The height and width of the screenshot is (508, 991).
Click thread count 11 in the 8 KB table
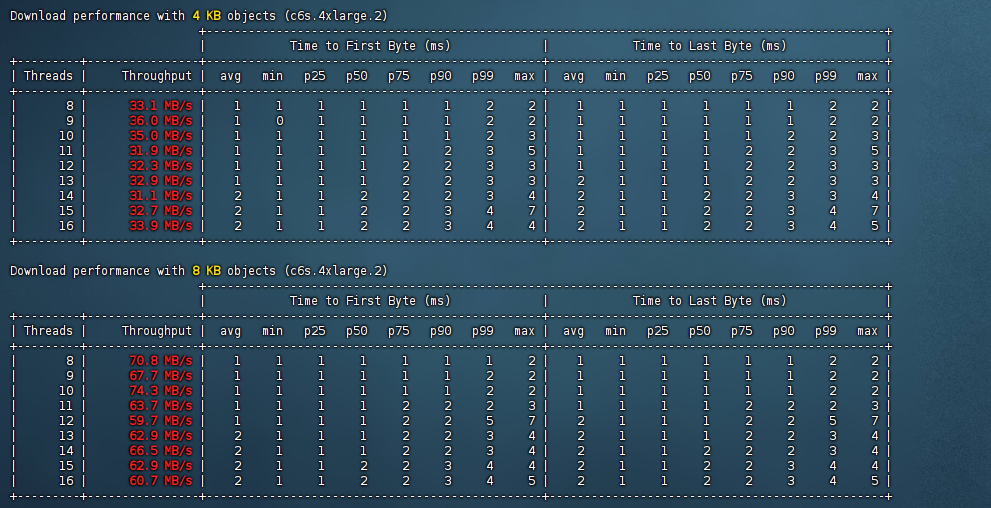coord(66,406)
